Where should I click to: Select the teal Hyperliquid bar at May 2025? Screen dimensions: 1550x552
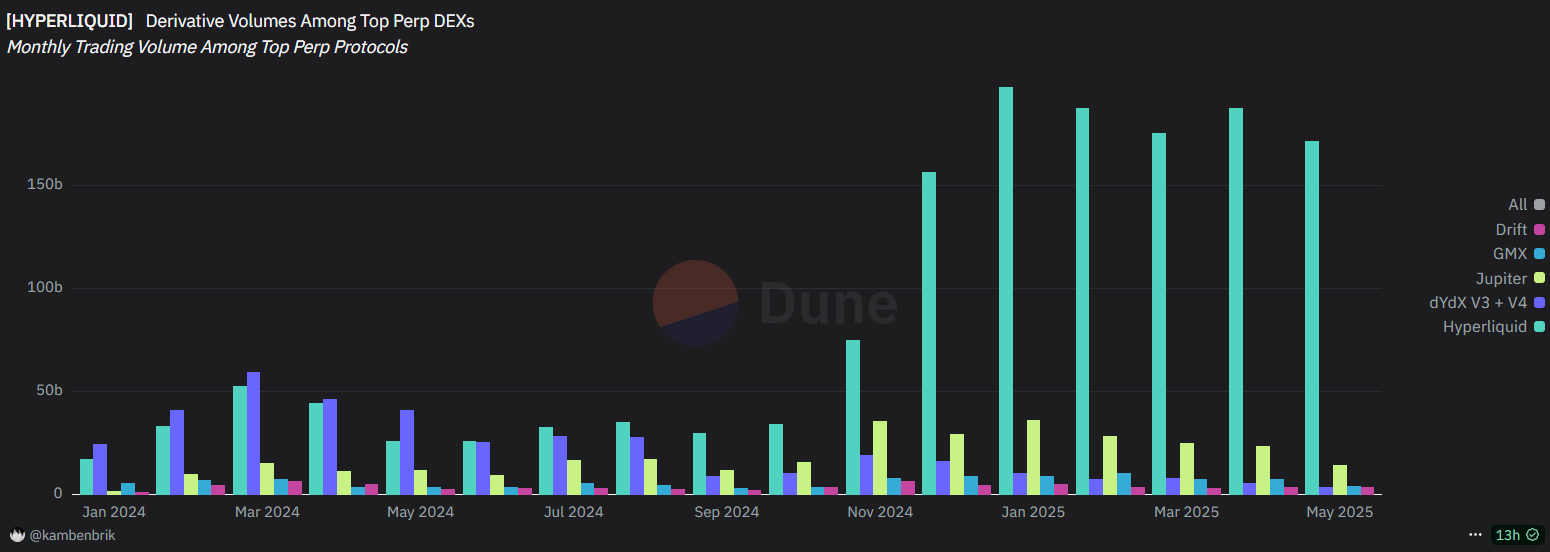tap(1312, 317)
